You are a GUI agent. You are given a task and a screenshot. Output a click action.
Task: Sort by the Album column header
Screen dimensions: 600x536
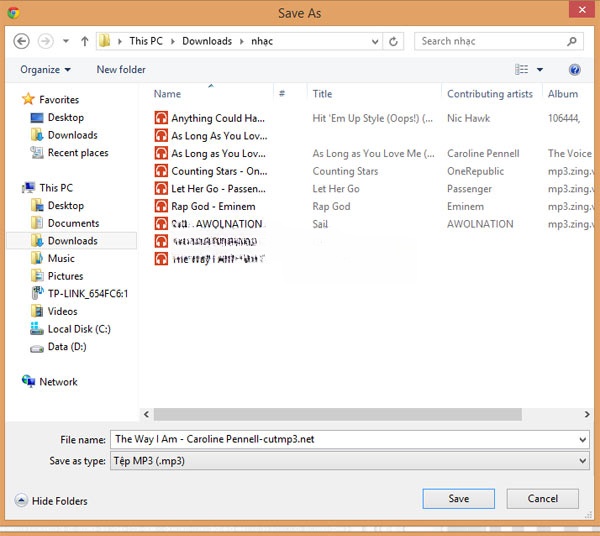point(563,94)
